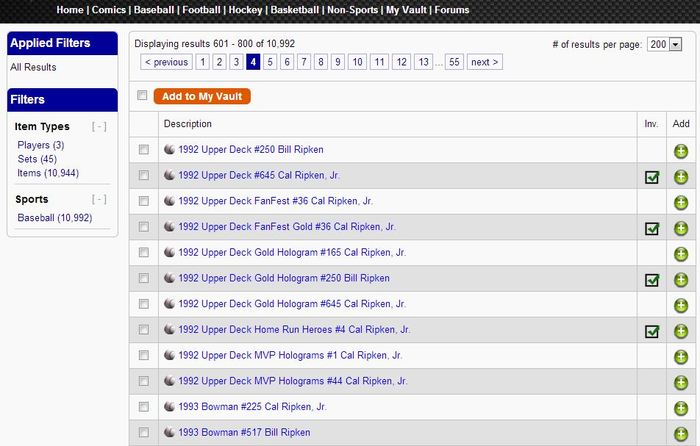Jump to results page 55

pos(454,62)
